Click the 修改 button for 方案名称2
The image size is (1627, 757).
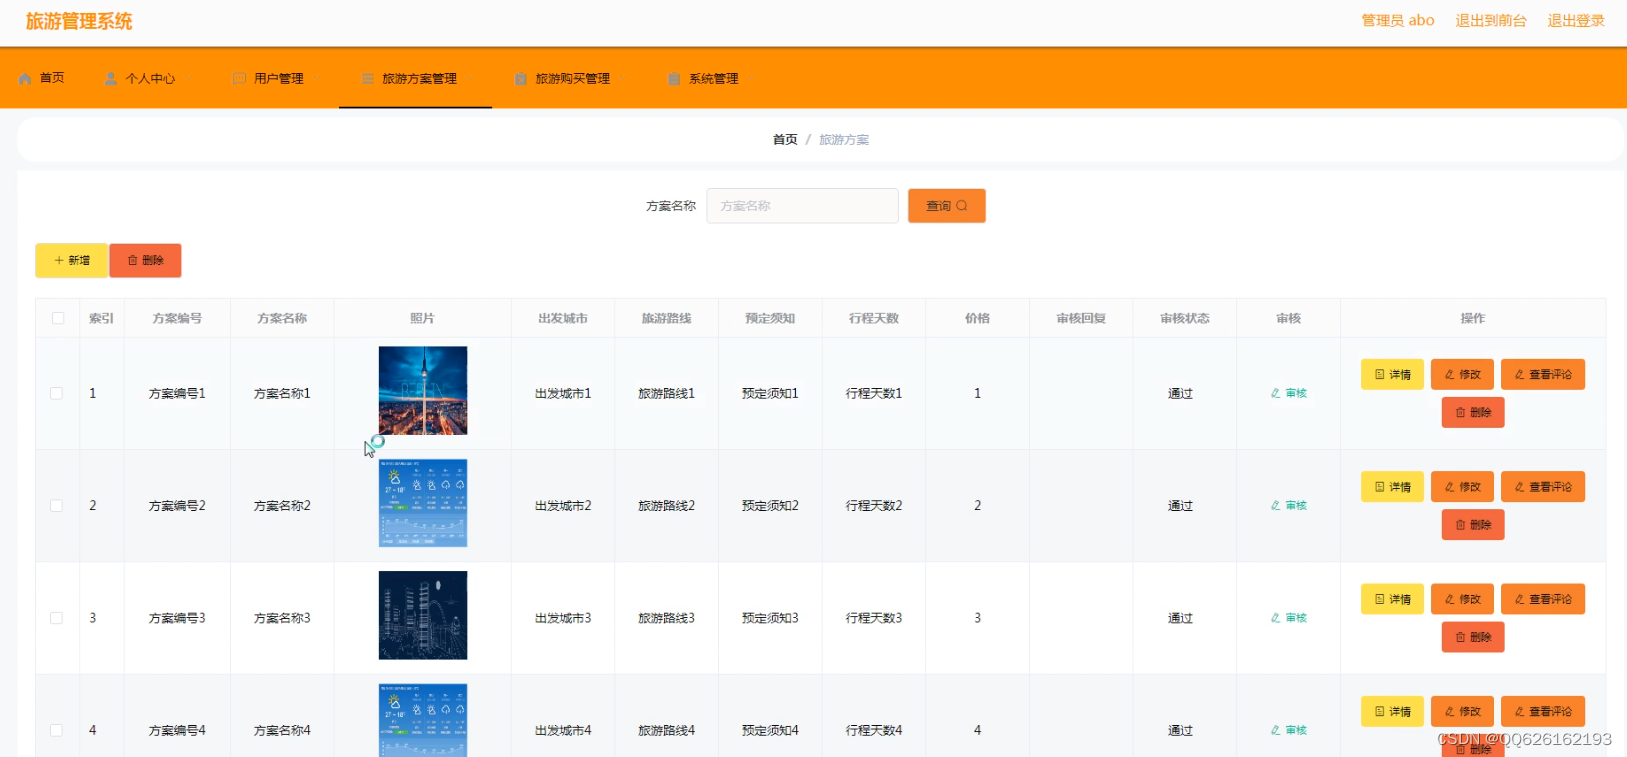1462,486
